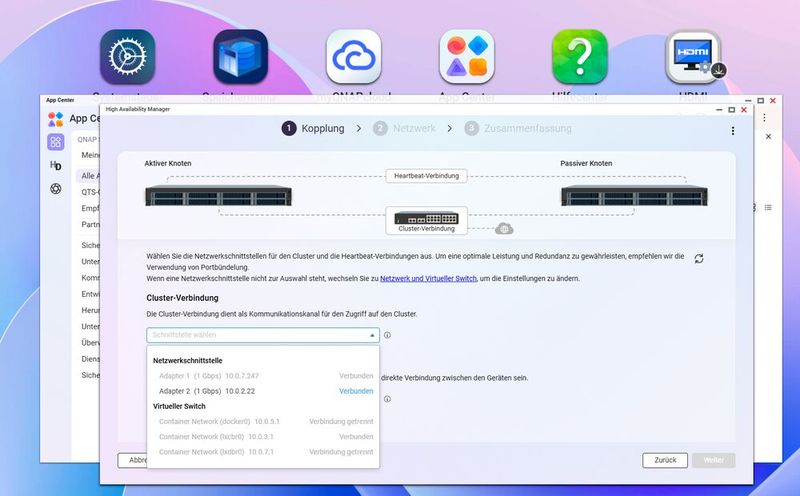Screen dimensions: 800x496
Task: Open the App Center desktop icon
Action: click(x=466, y=57)
